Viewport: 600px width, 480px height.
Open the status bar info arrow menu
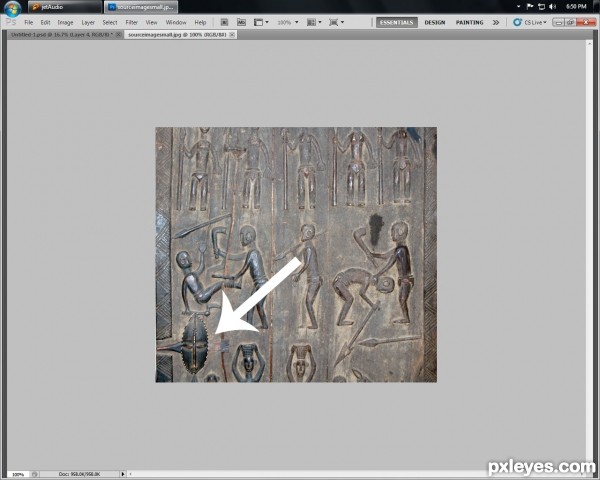pyautogui.click(x=122, y=474)
